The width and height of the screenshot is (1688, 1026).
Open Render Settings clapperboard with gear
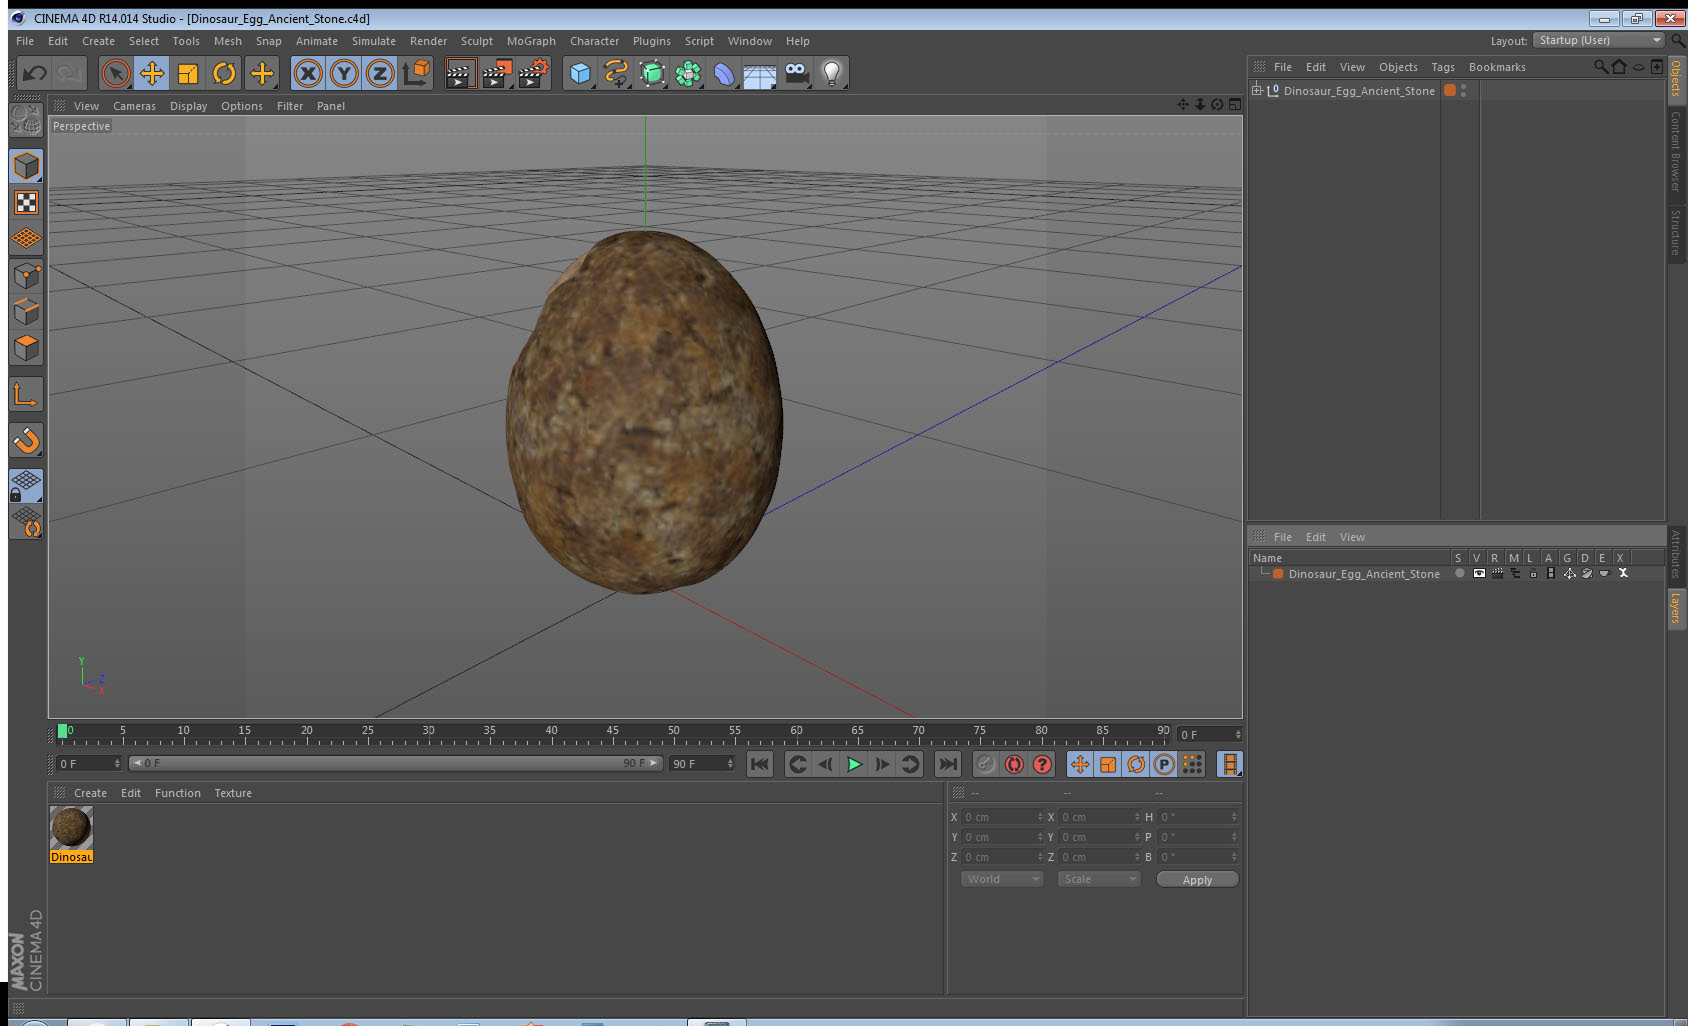tap(534, 73)
